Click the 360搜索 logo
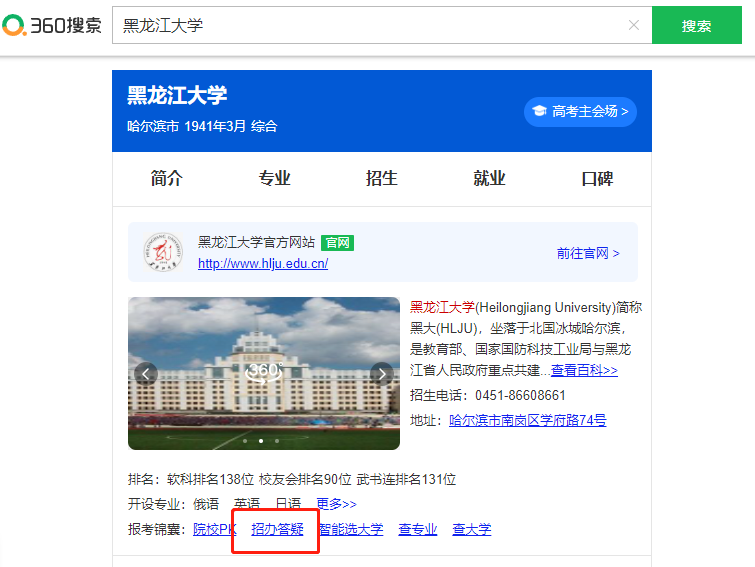Screen dimensions: 755x567 click(x=52, y=25)
